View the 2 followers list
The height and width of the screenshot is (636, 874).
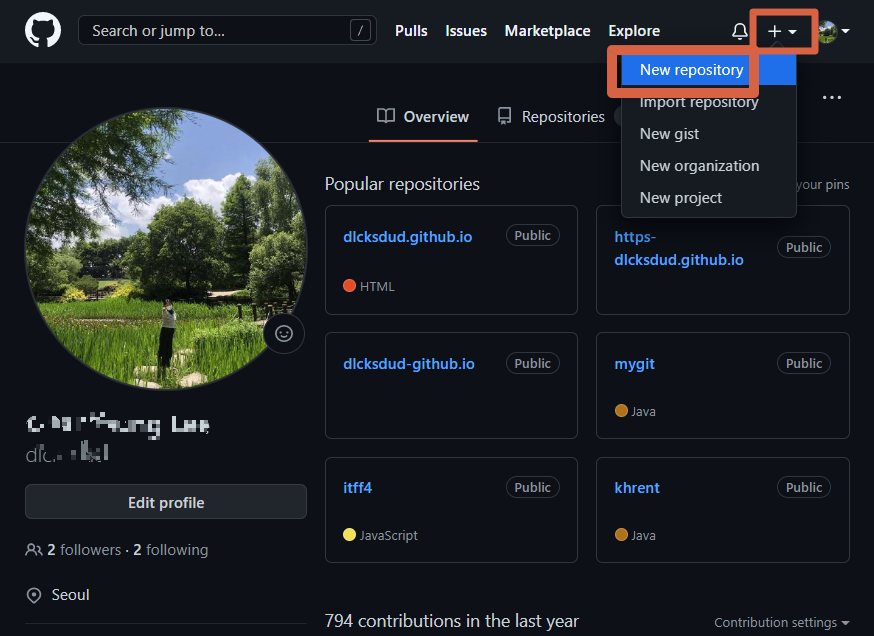click(84, 550)
